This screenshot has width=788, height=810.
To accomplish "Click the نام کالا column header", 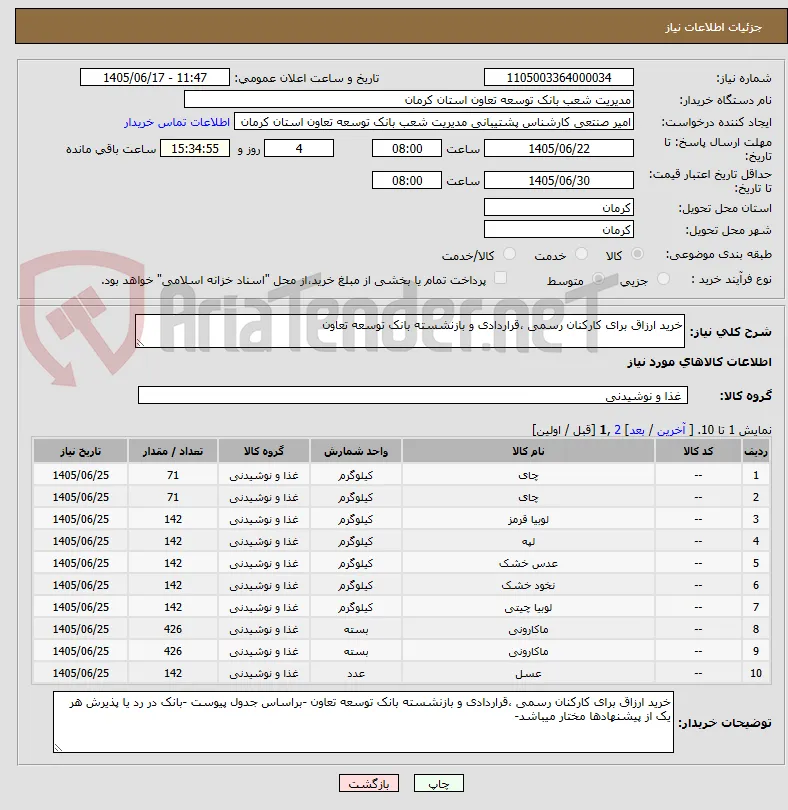I will click(x=528, y=451).
